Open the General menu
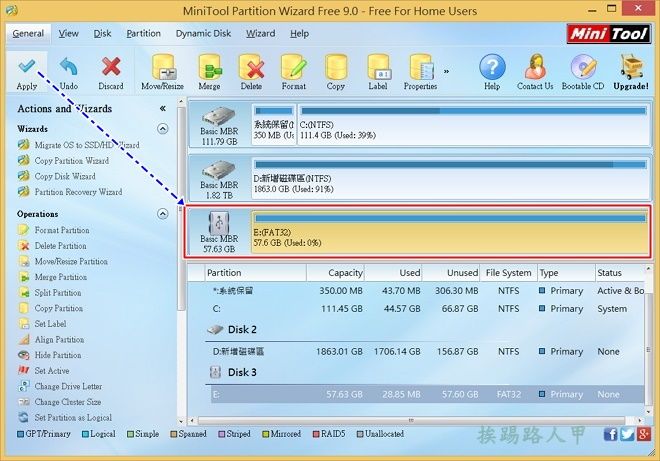 tap(28, 33)
